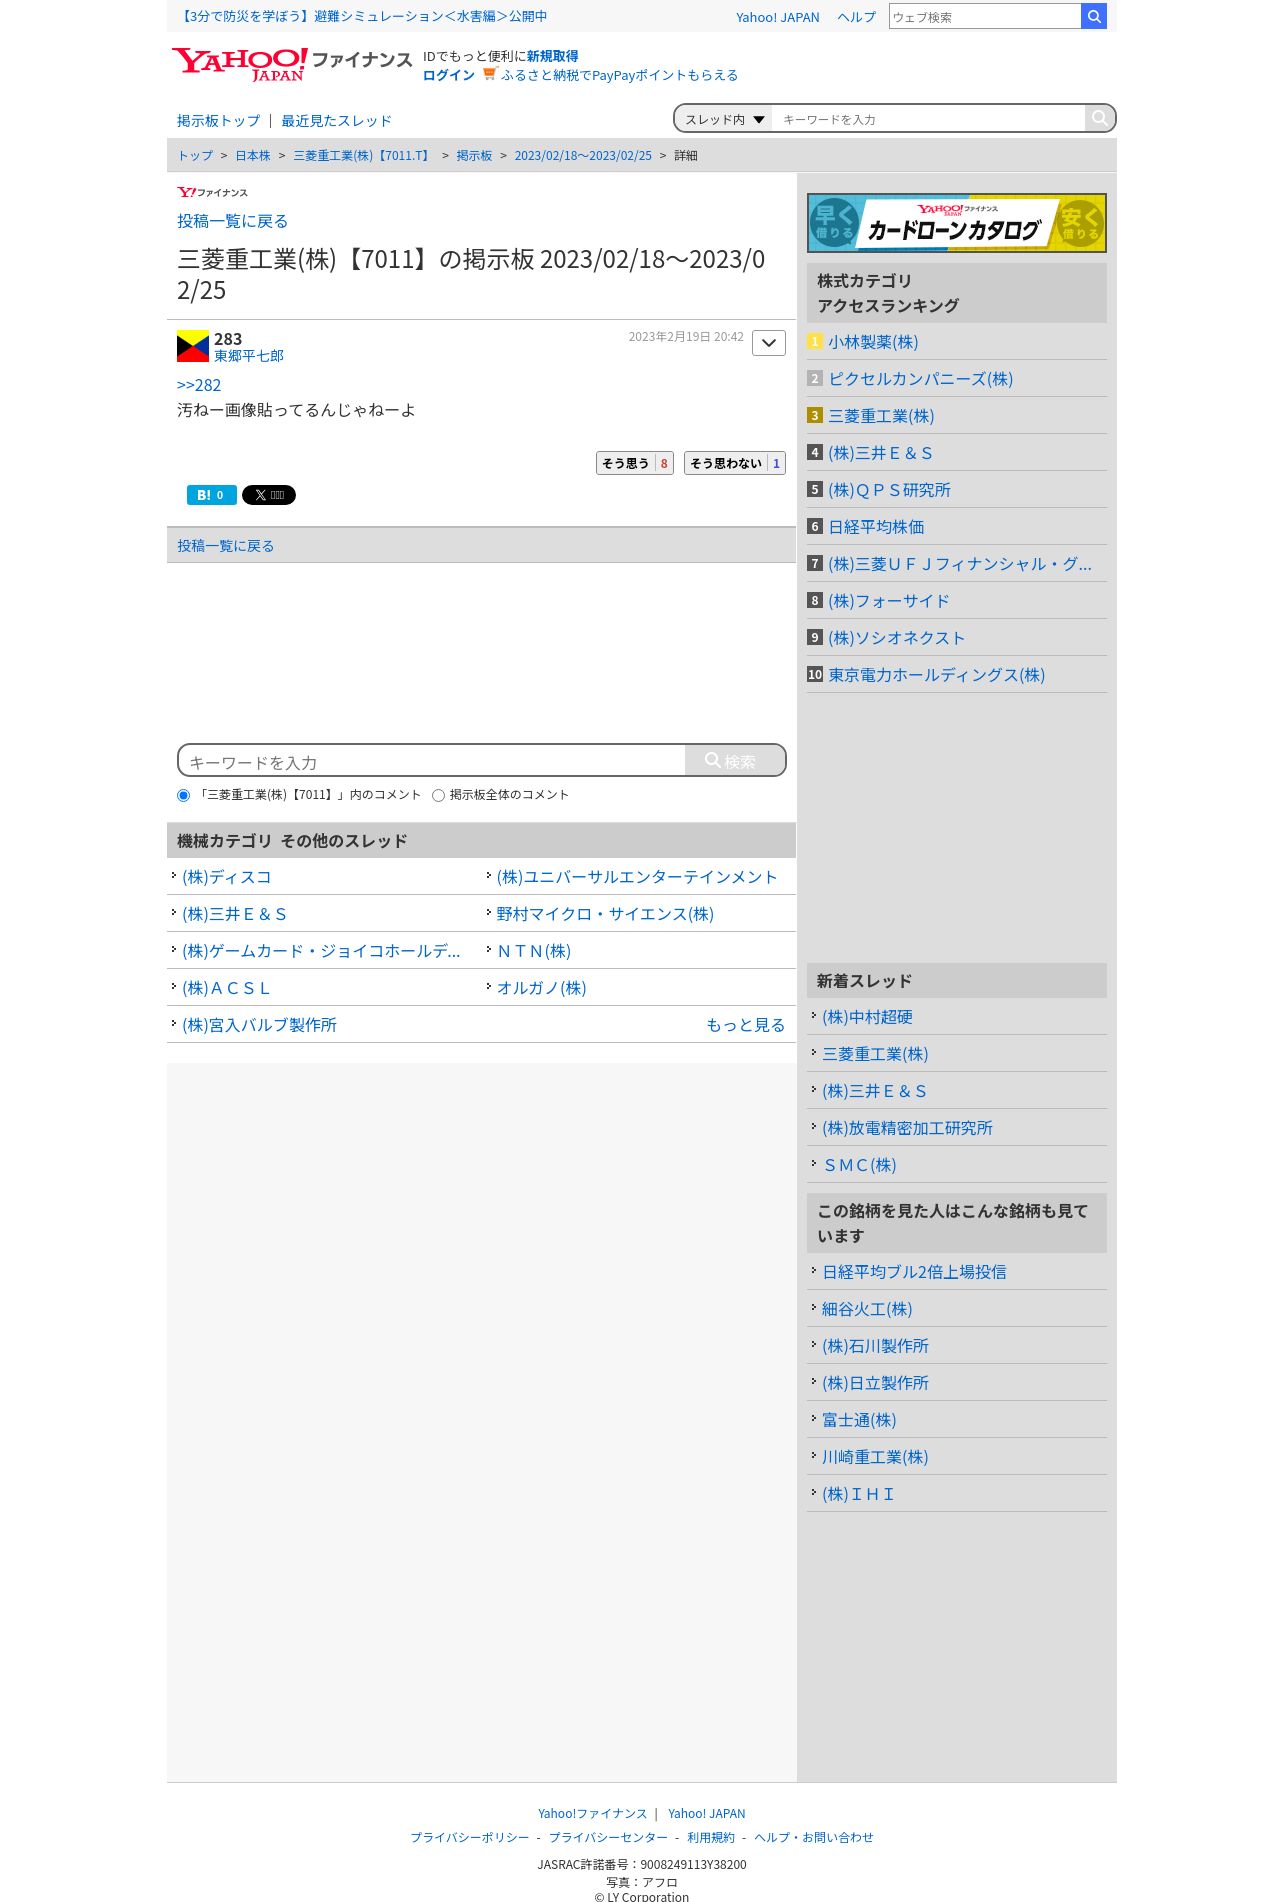1284x1902 pixels.
Task: Select the 掲示板全体のコメント radio button
Action: point(438,796)
